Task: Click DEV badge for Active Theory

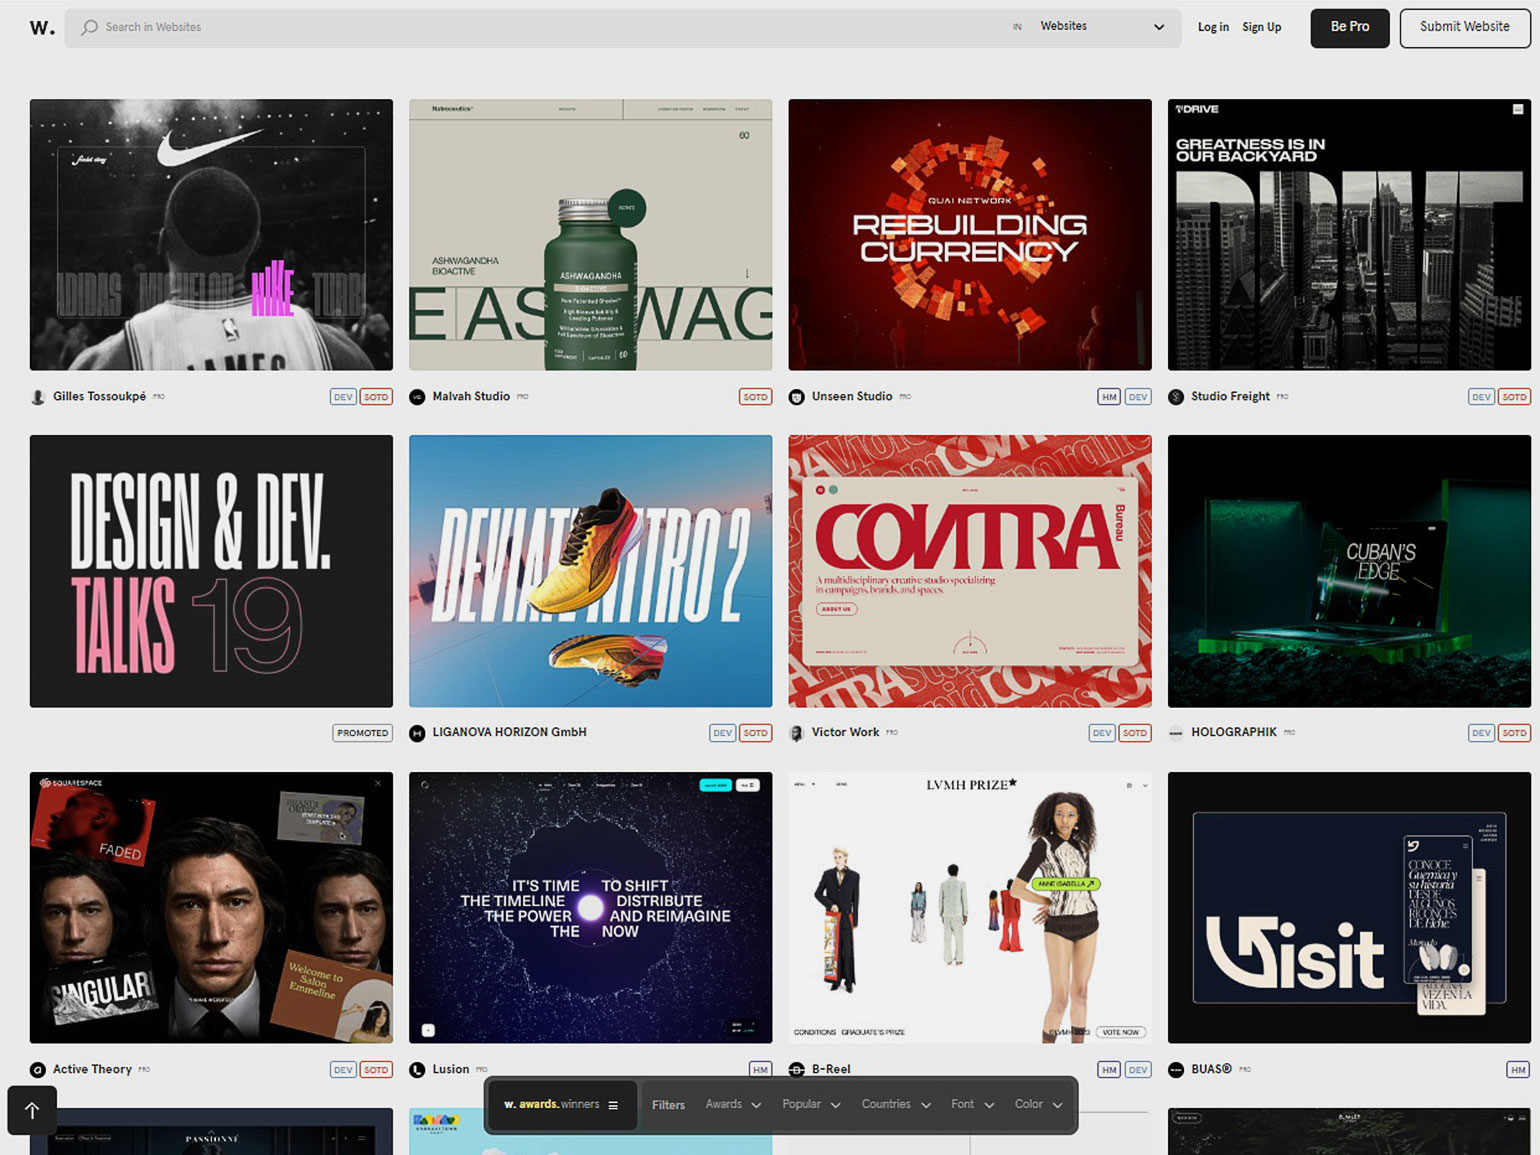Action: click(x=343, y=1070)
